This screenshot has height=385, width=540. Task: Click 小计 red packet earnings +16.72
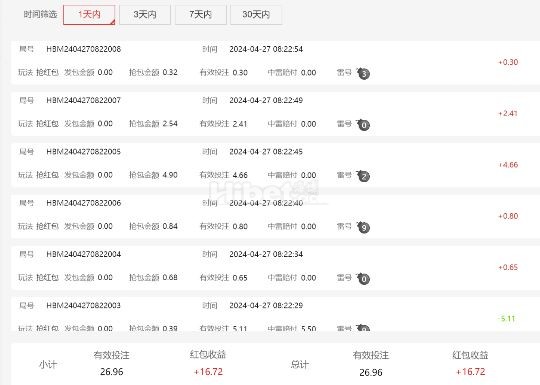[208, 372]
